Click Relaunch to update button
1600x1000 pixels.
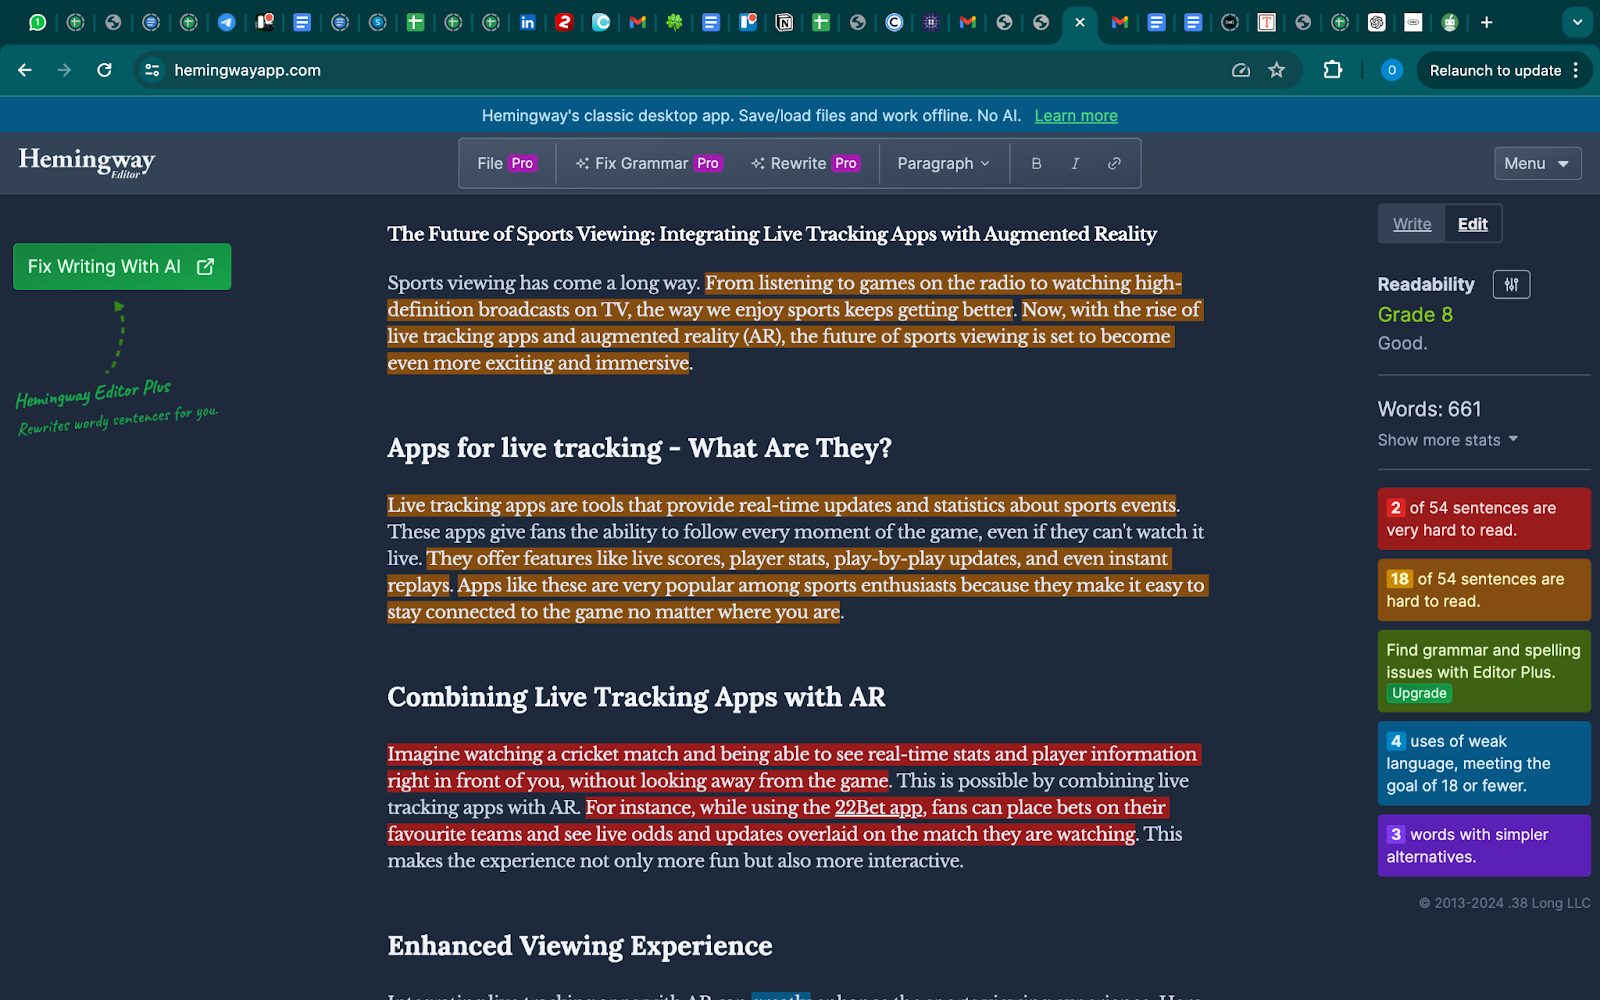click(x=1495, y=70)
